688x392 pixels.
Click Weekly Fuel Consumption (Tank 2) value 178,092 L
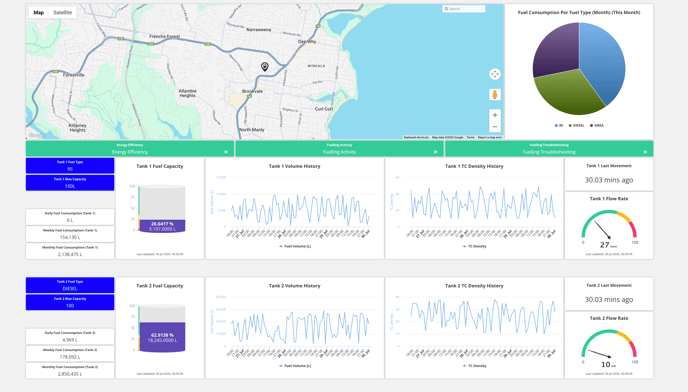click(x=70, y=357)
